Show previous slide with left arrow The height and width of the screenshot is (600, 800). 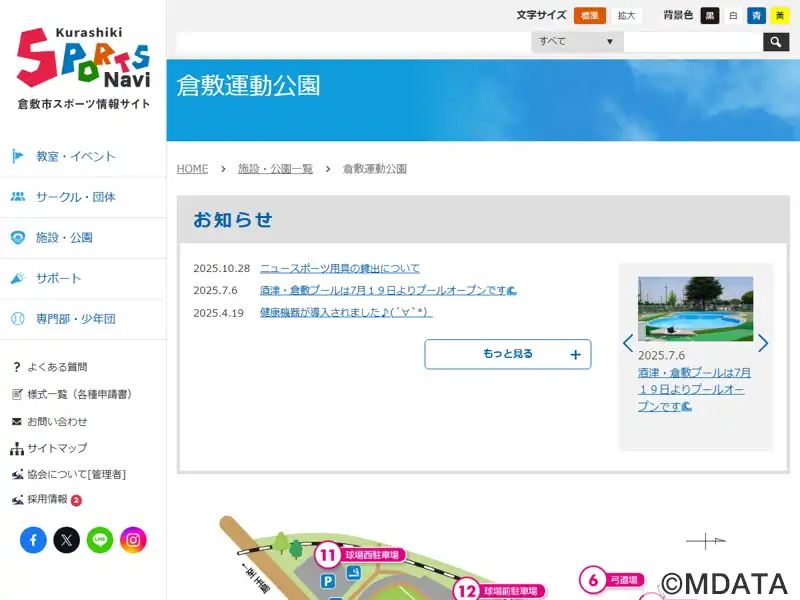tap(628, 343)
